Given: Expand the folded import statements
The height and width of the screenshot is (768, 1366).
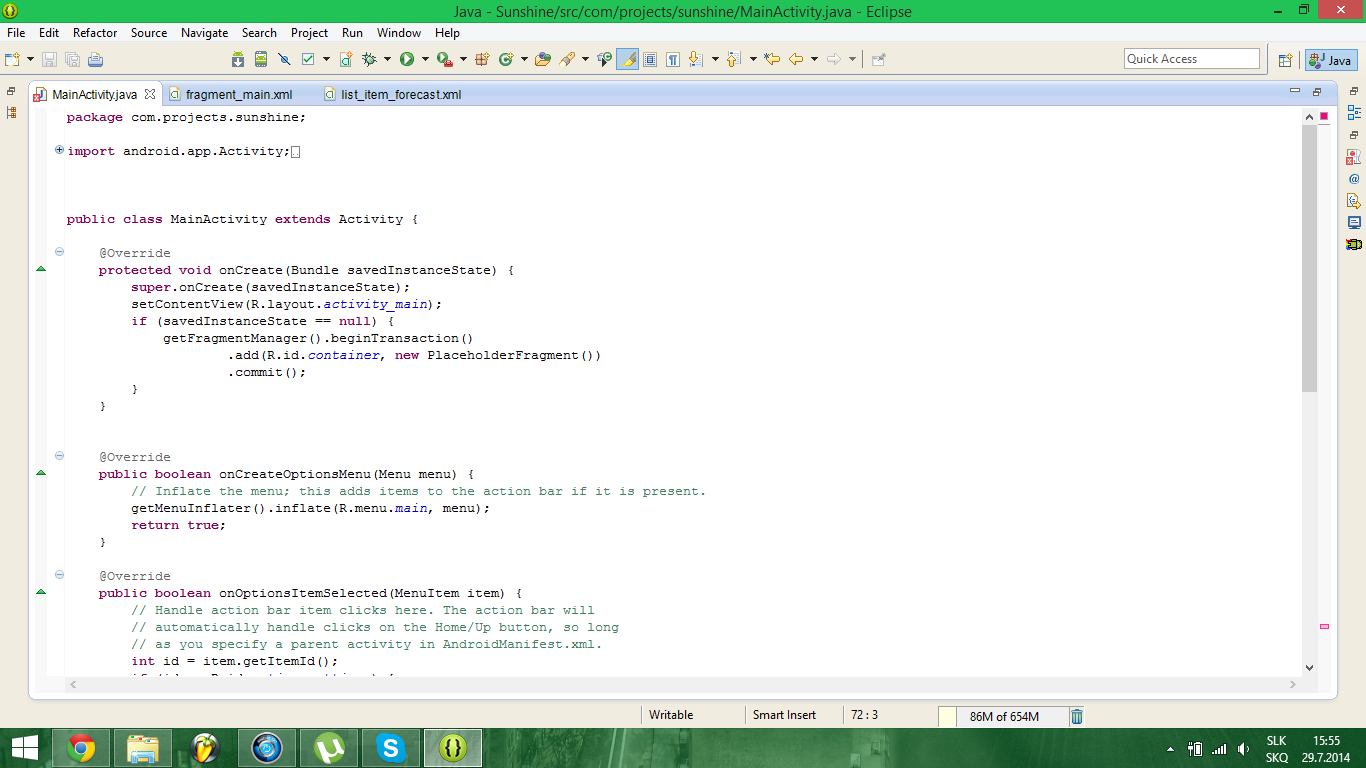Looking at the screenshot, I should [59, 151].
